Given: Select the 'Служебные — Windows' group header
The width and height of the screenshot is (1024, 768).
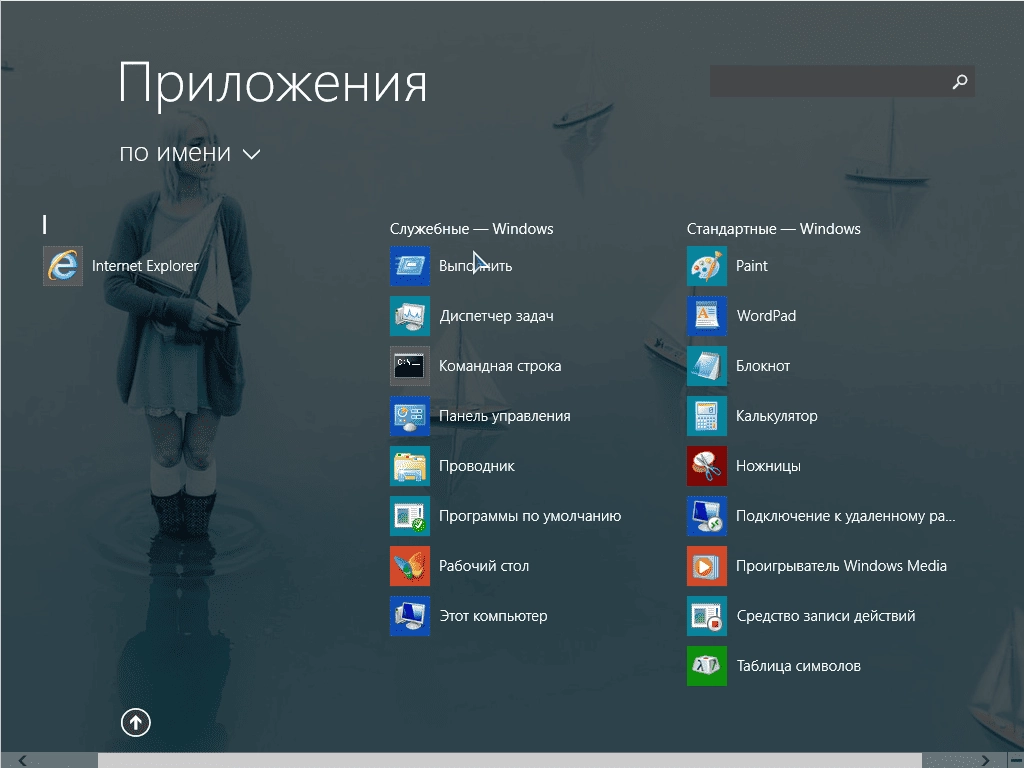Looking at the screenshot, I should tap(472, 229).
